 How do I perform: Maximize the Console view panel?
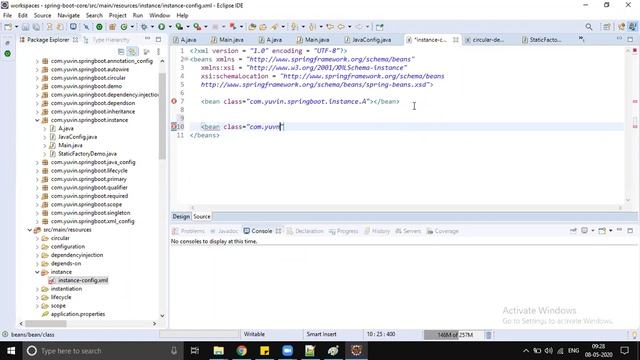coord(630,231)
